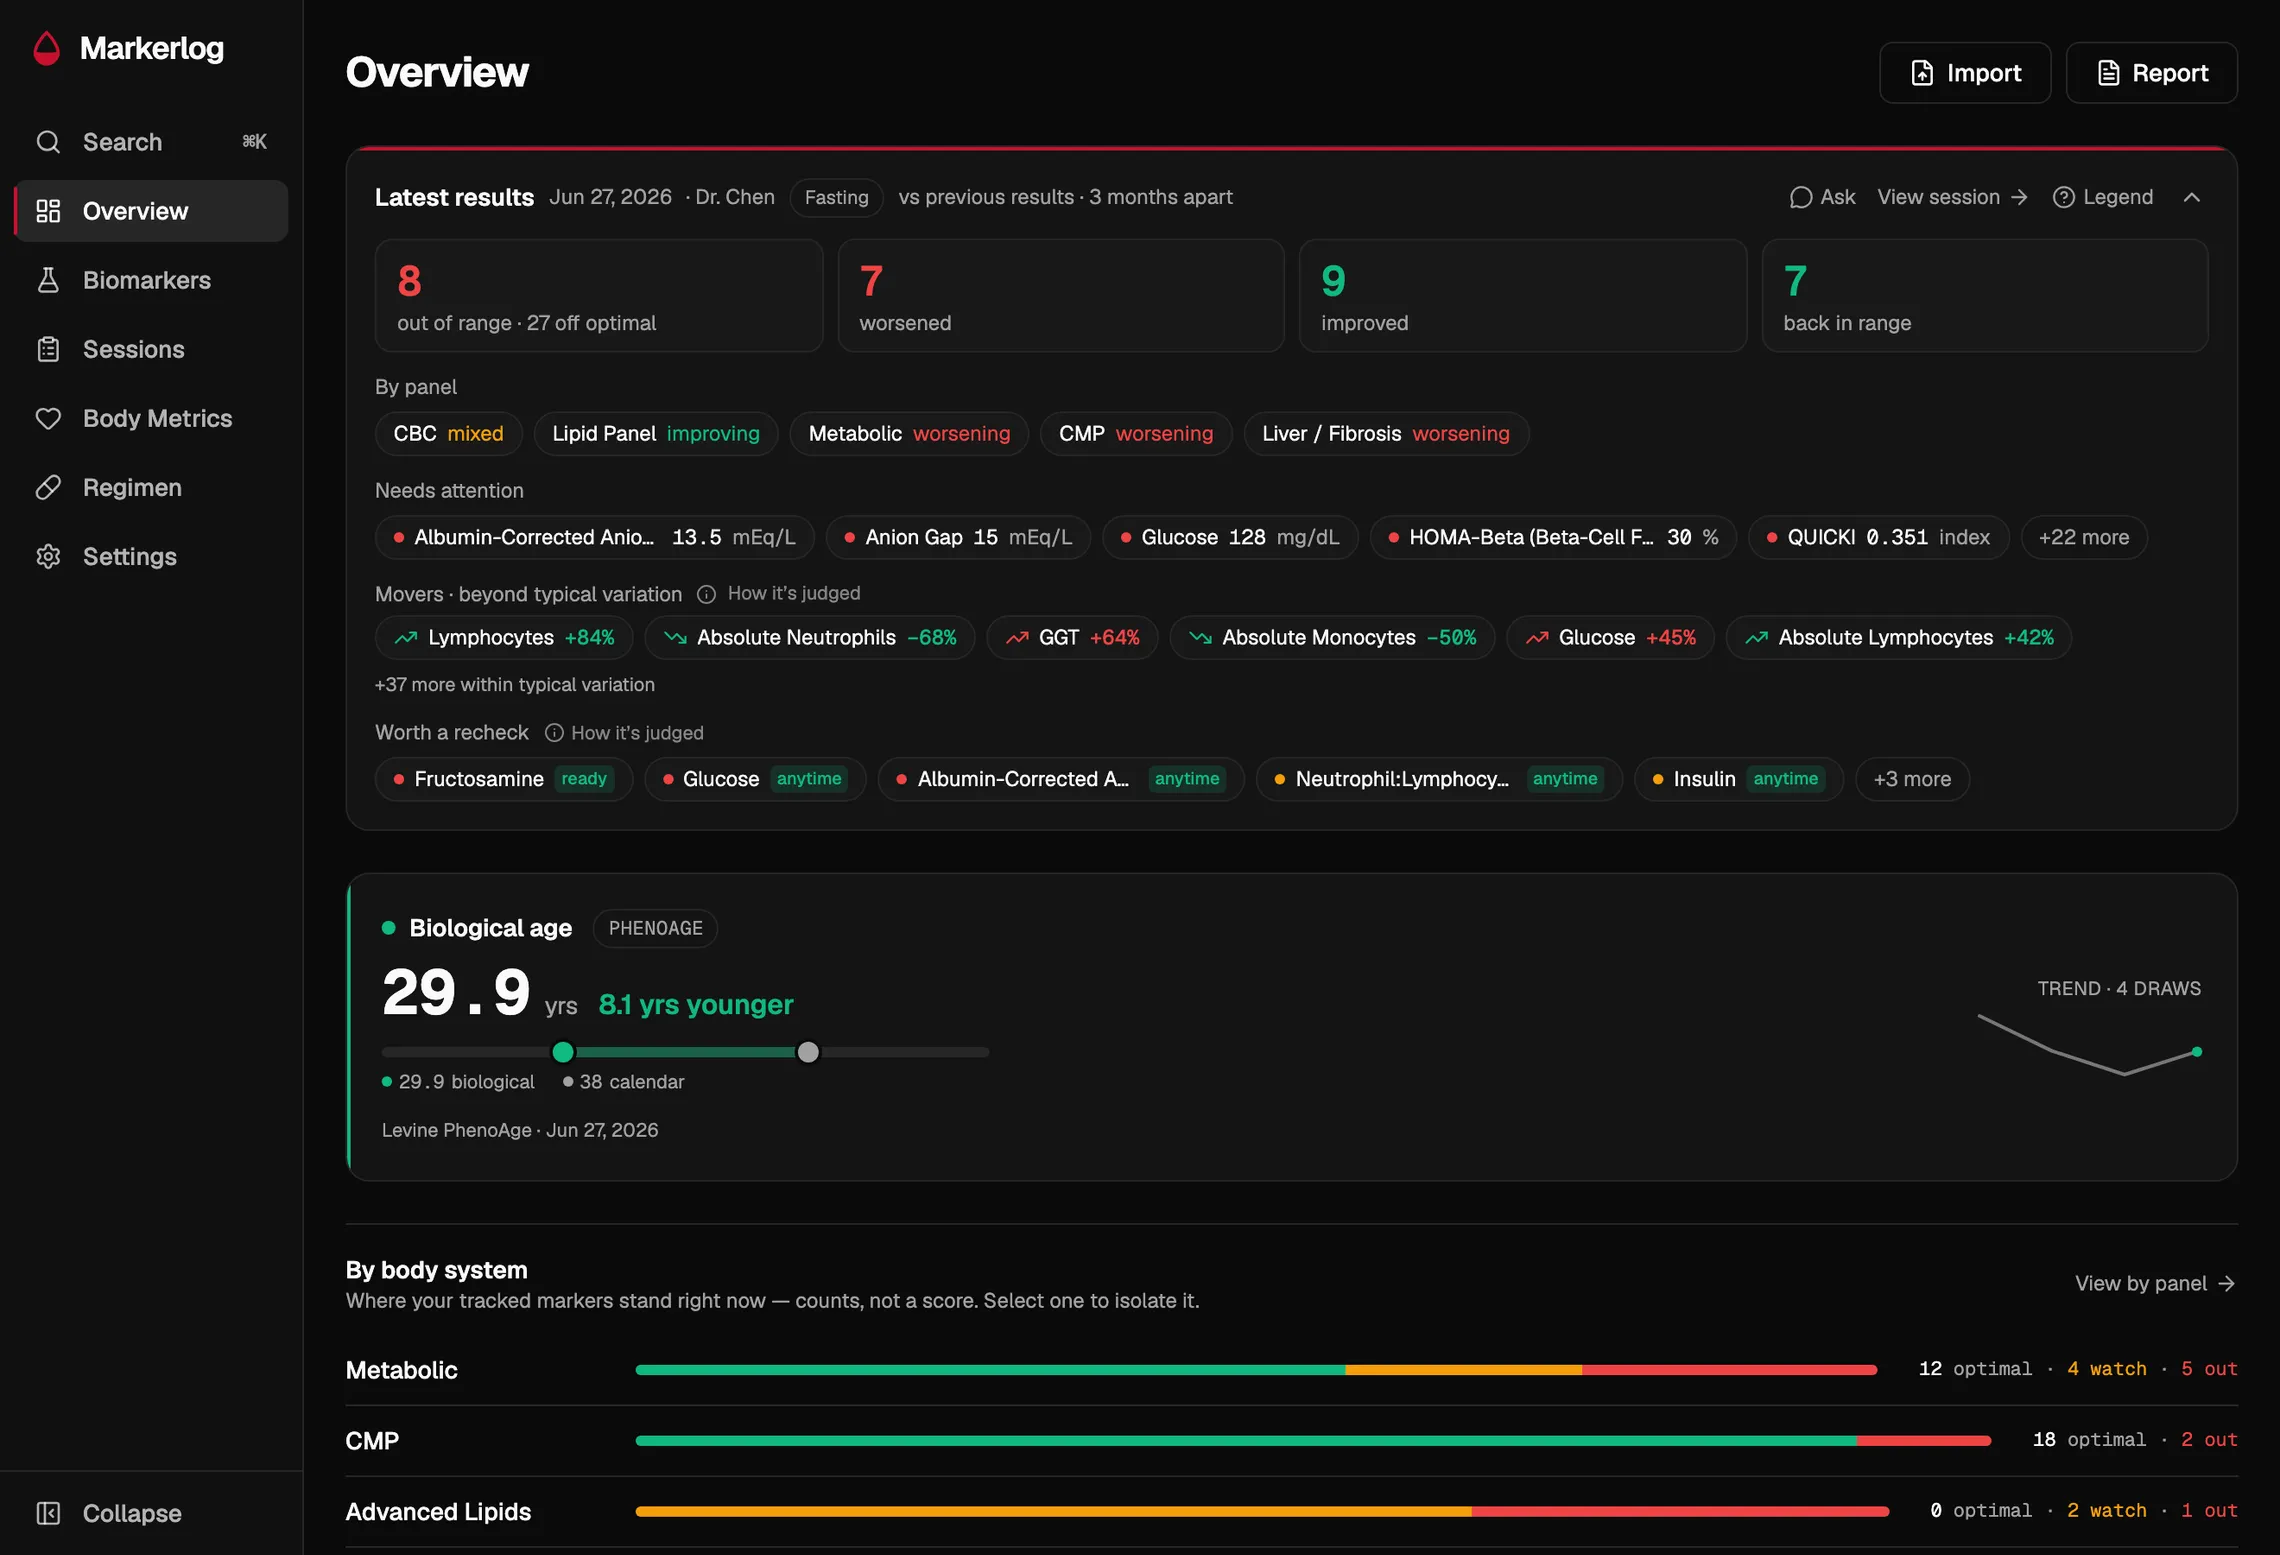Screen dimensions: 2280x1555
Task: Select the Overview nav item
Action: click(x=151, y=211)
